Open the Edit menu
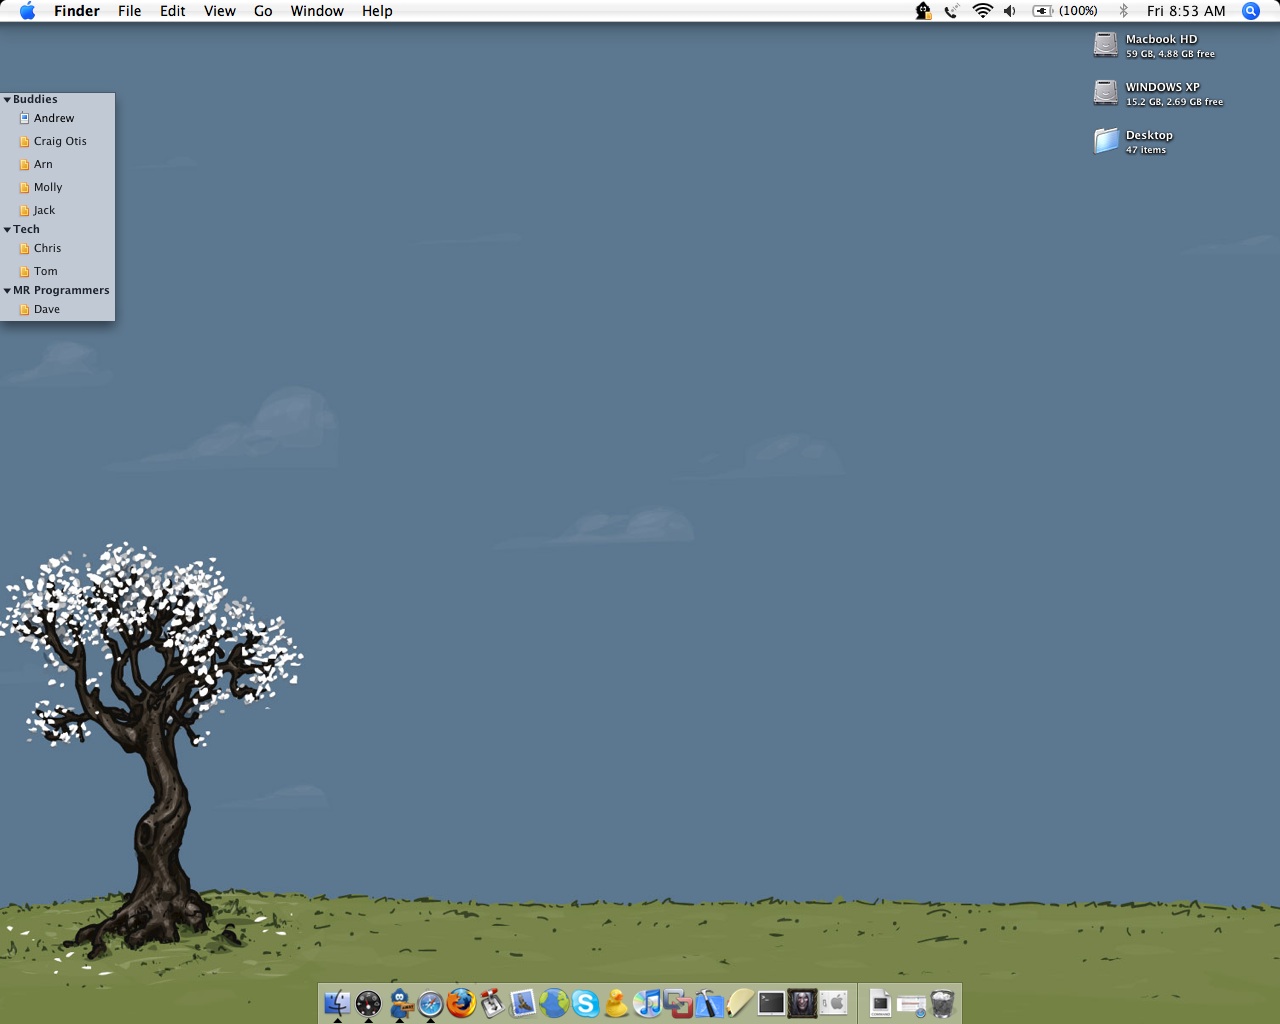 pos(173,11)
